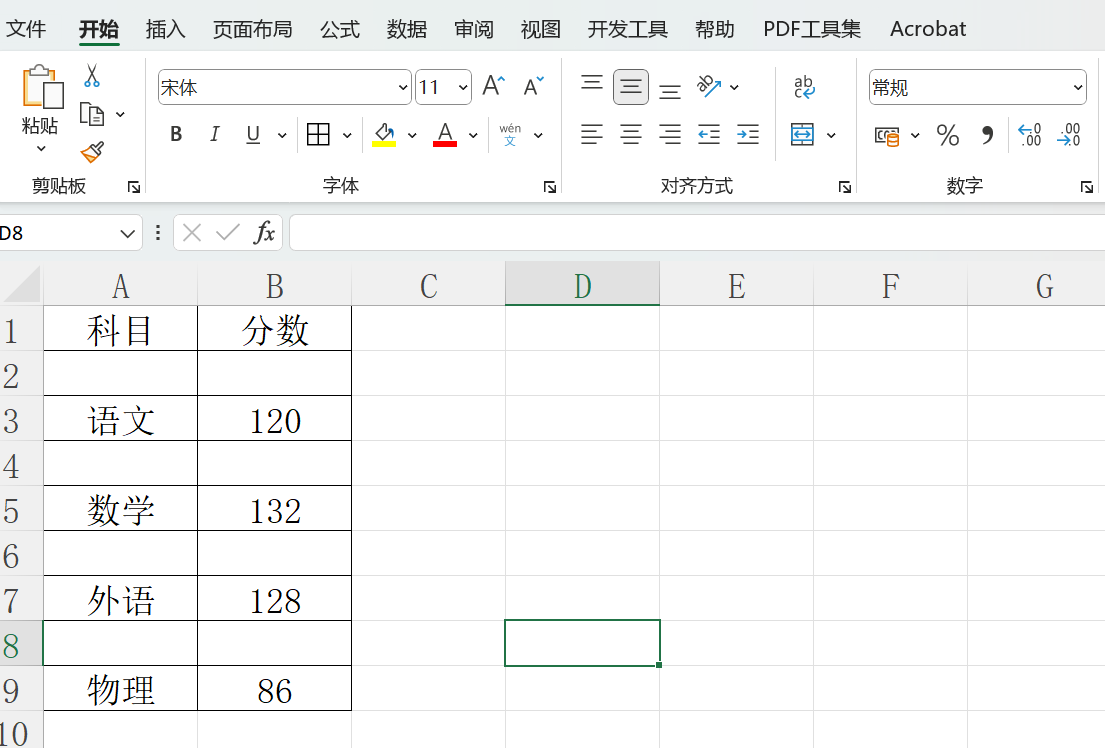
Task: Center text horizontally
Action: [x=631, y=135]
